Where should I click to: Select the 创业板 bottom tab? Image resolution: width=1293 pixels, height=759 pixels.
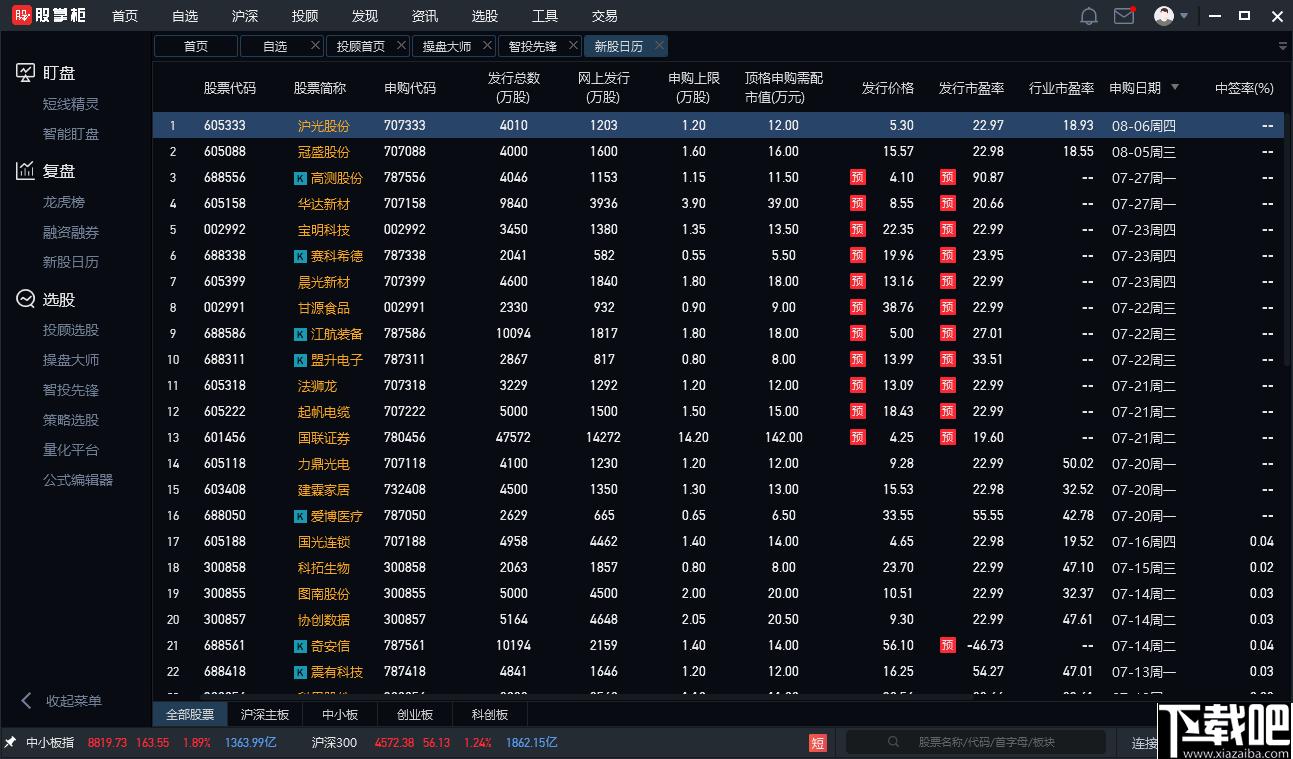pos(415,715)
